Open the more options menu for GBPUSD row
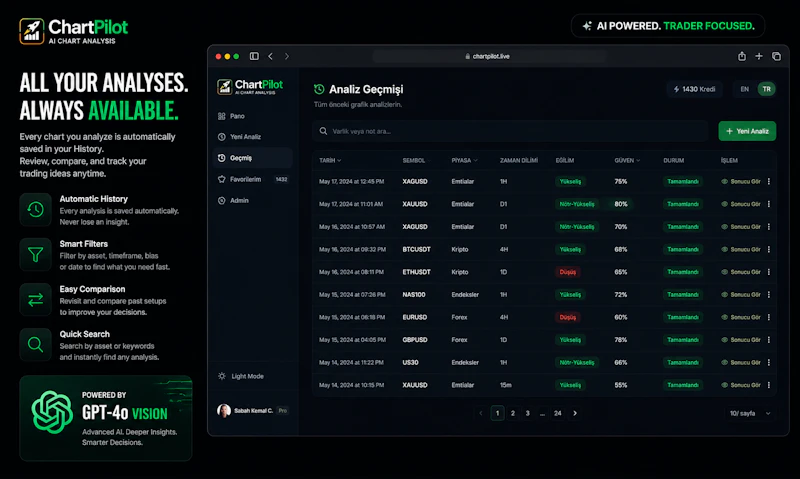 coord(769,340)
